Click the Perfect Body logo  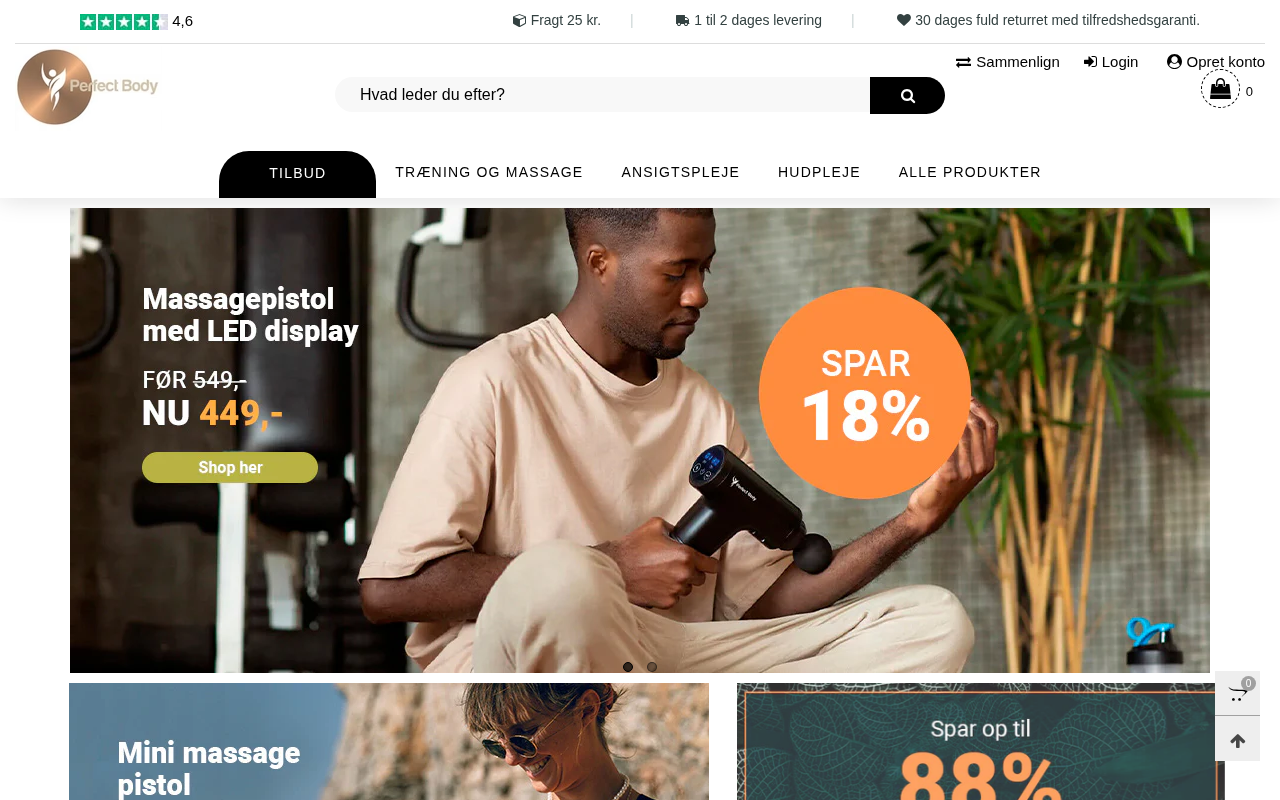click(x=88, y=87)
